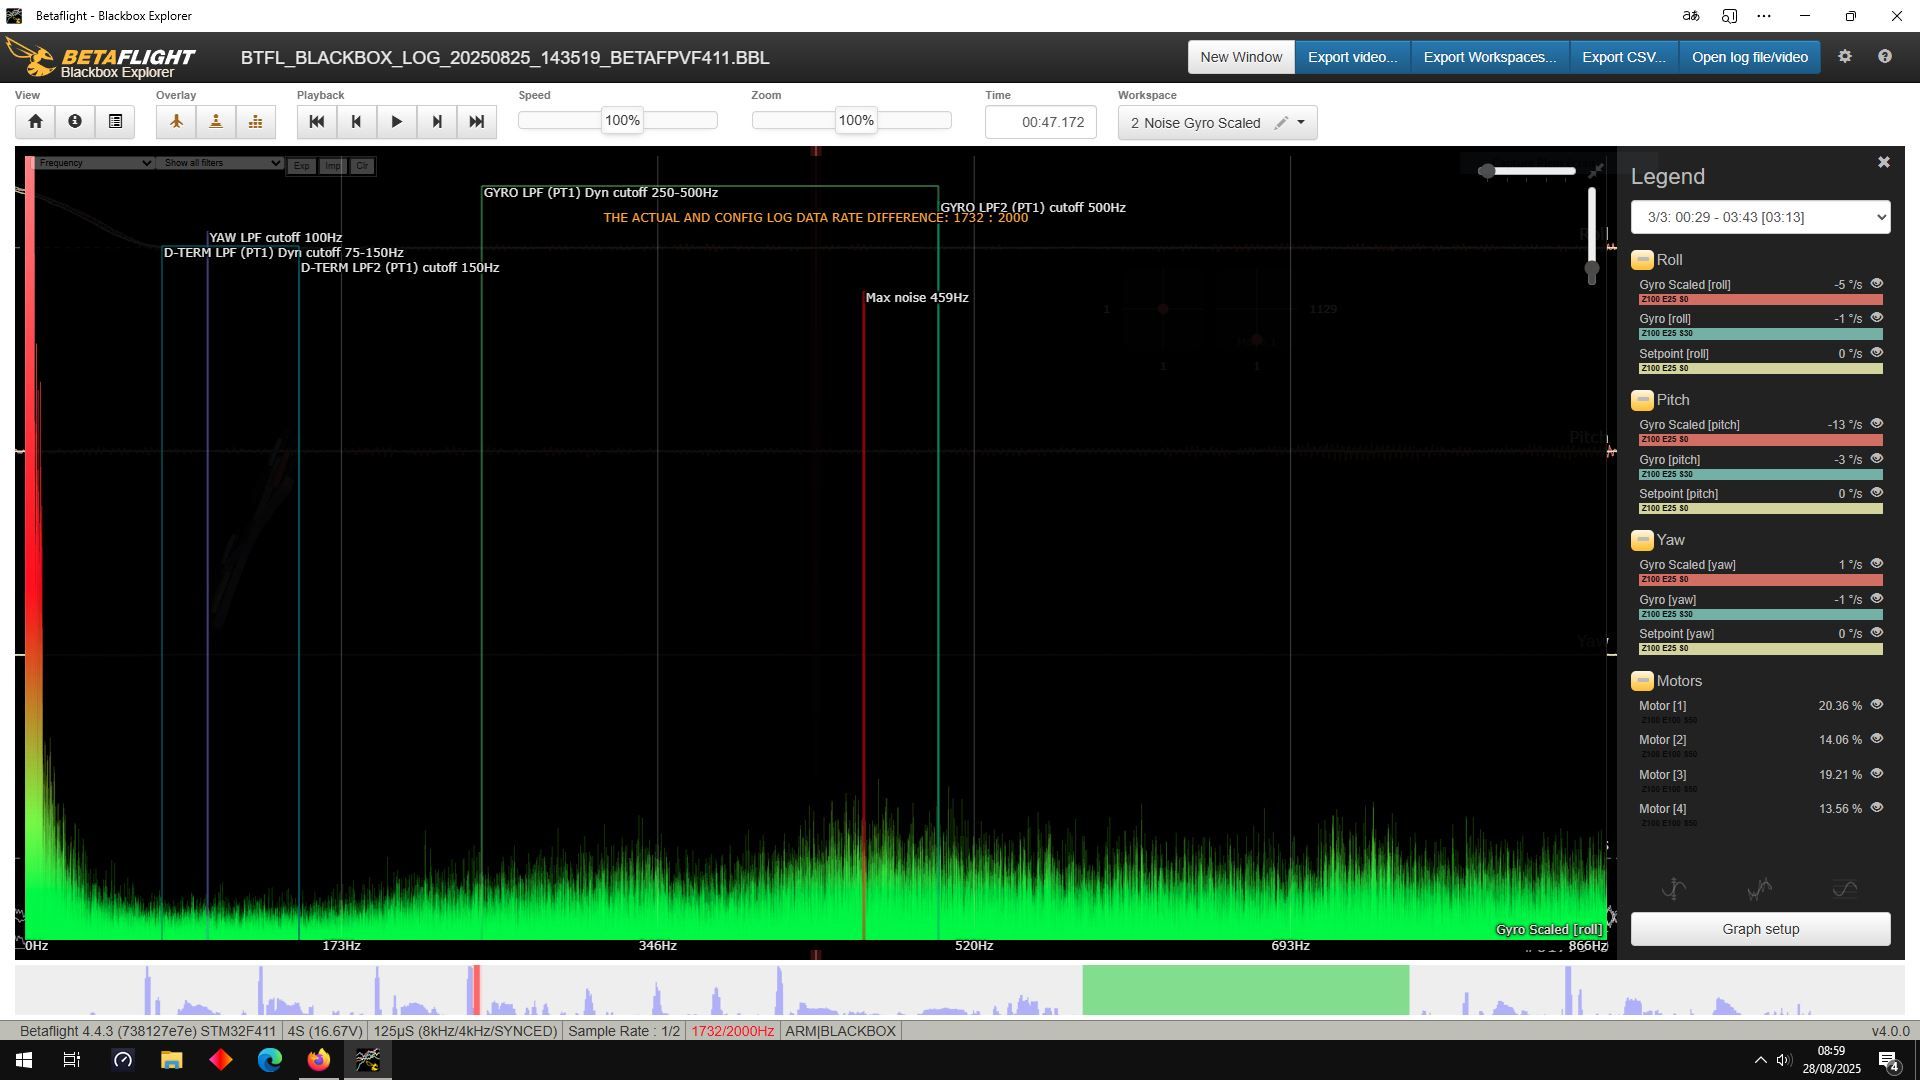Viewport: 1920px width, 1080px height.
Task: Jump to start of log playback
Action: click(317, 122)
